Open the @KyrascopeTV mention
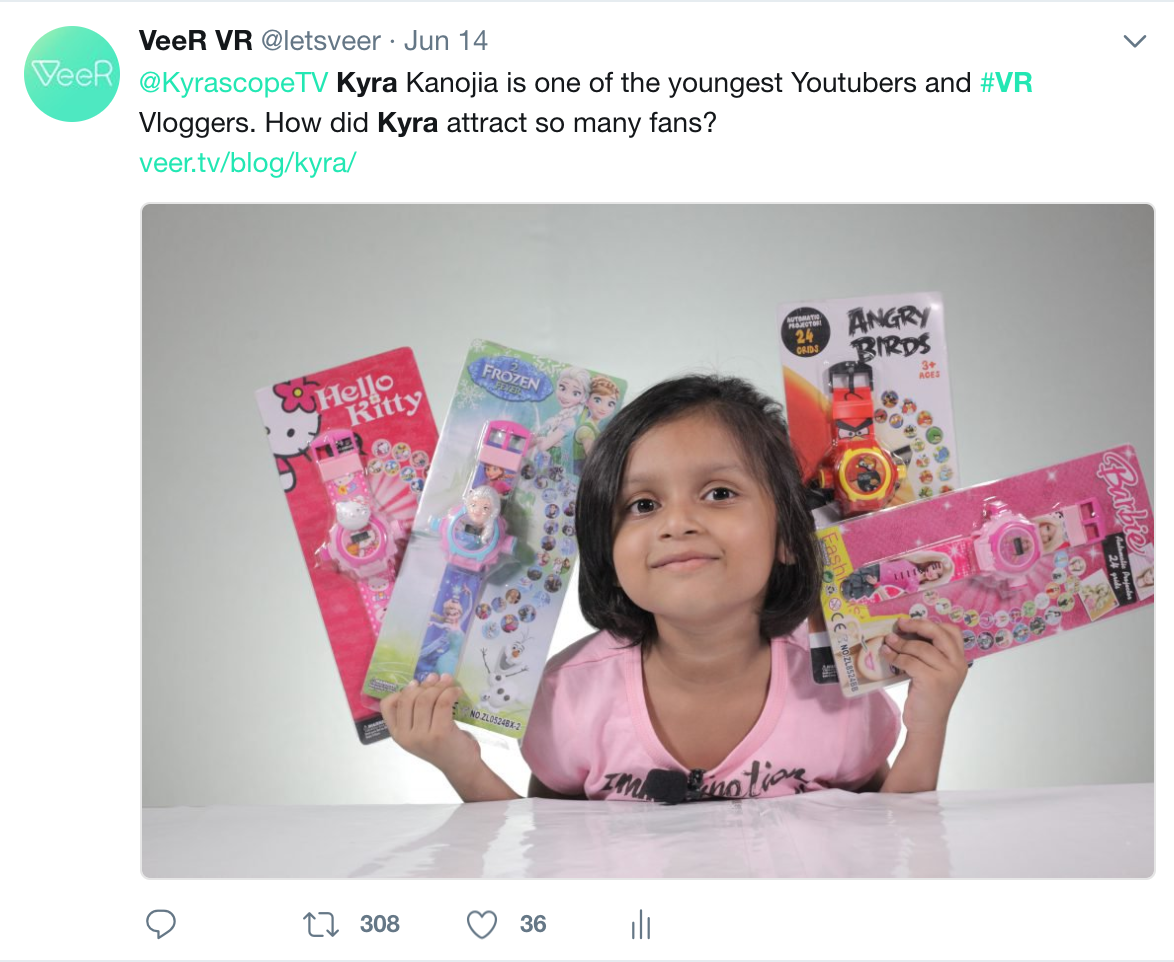Viewport: 1174px width, 962px height. (x=234, y=82)
